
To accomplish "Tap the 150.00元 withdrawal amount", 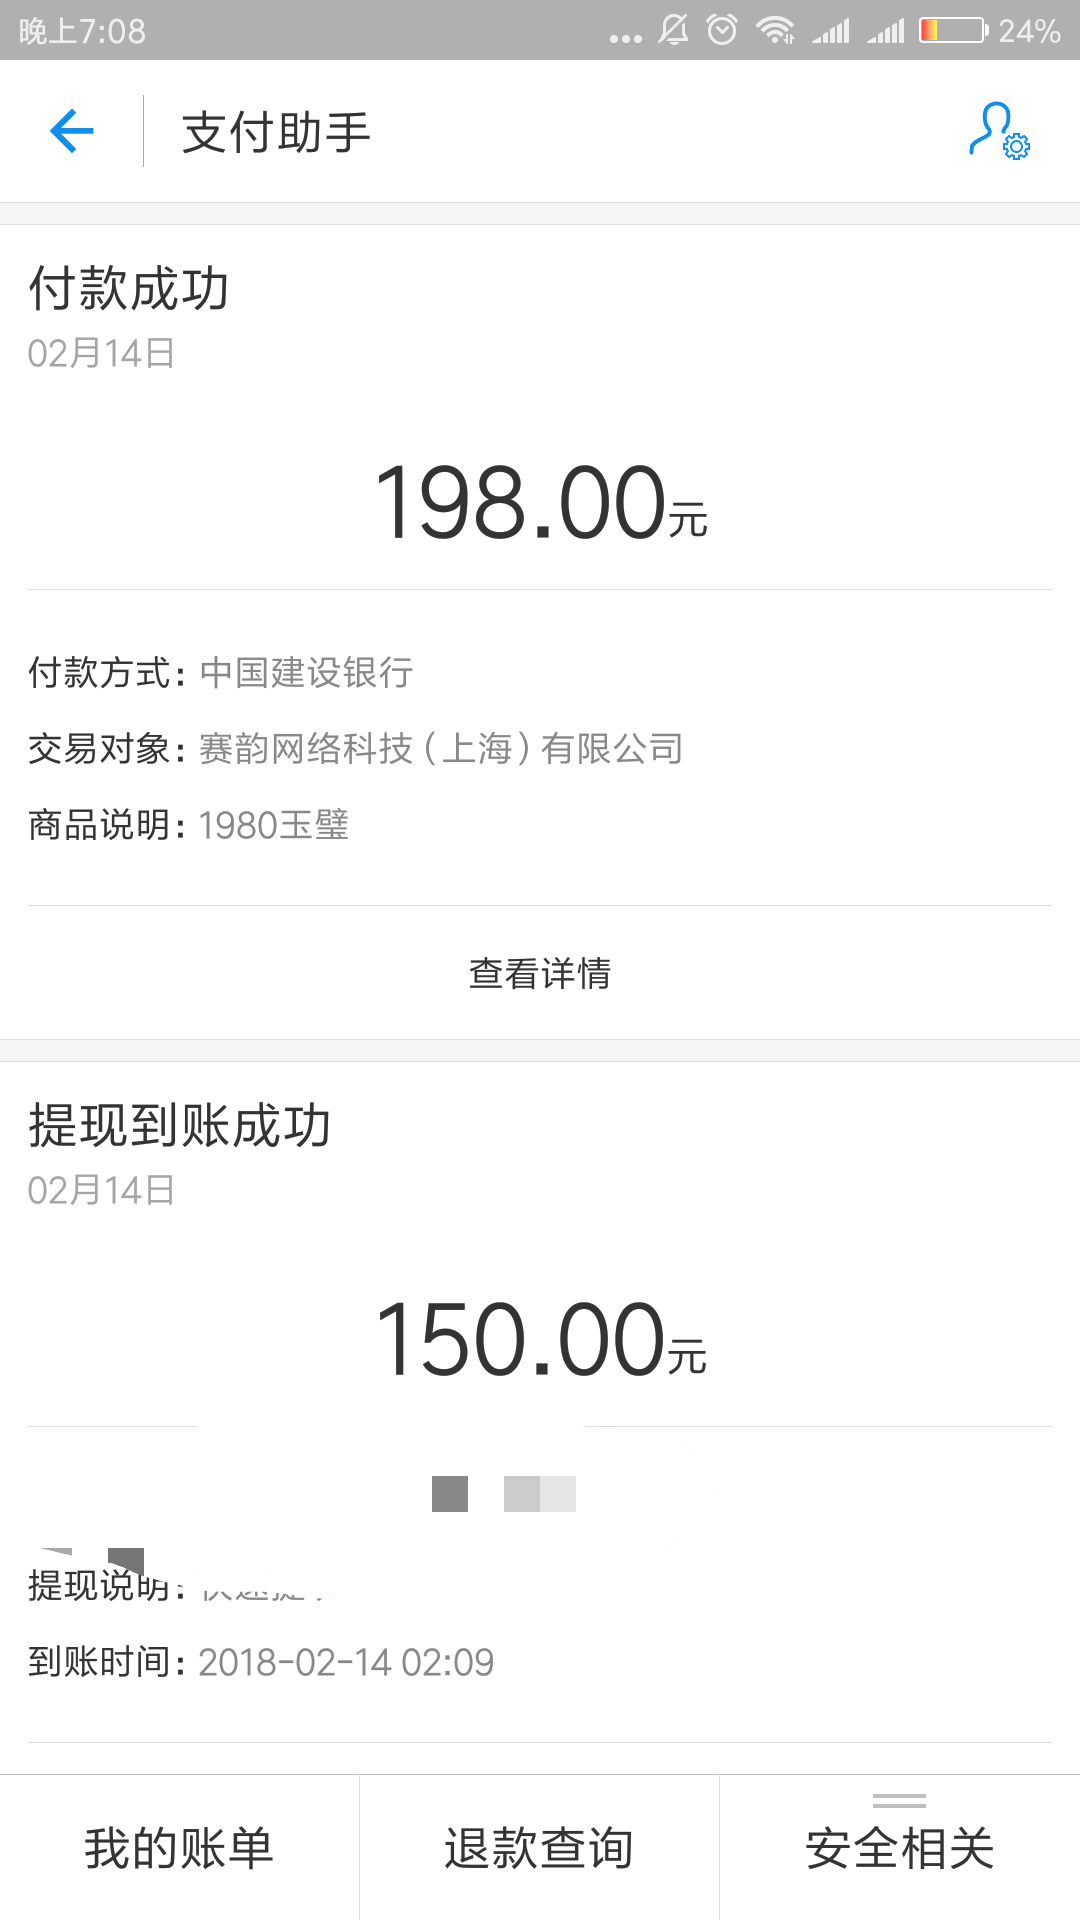I will point(540,1340).
